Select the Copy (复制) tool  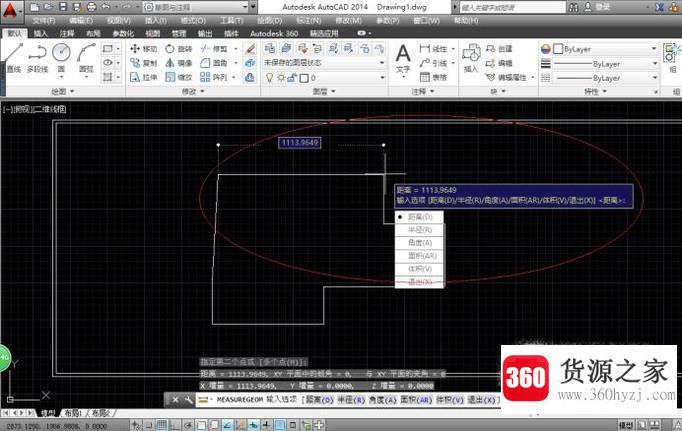(144, 63)
